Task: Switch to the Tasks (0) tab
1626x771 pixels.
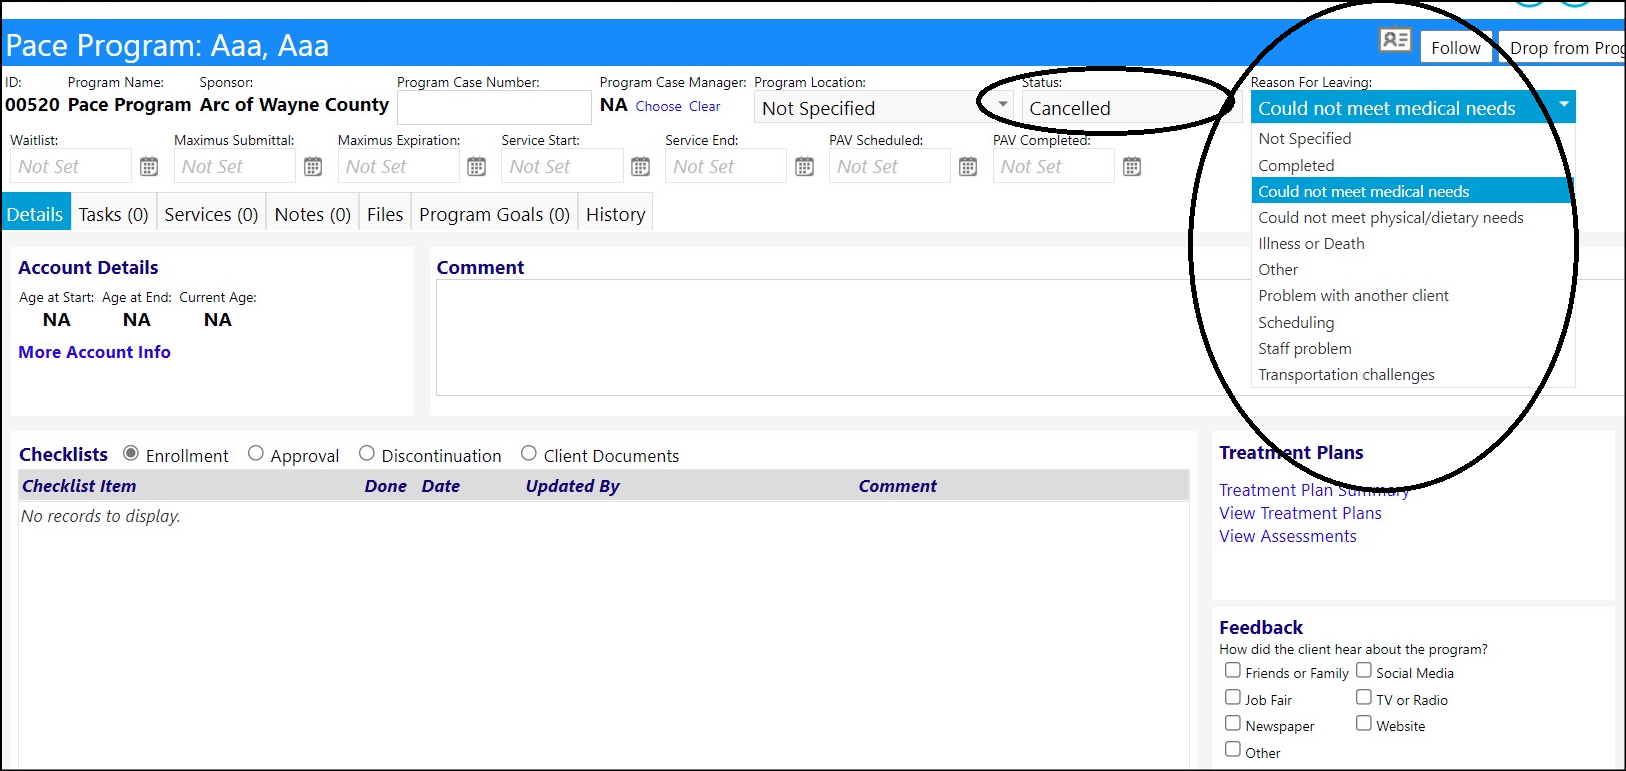Action: click(x=113, y=214)
